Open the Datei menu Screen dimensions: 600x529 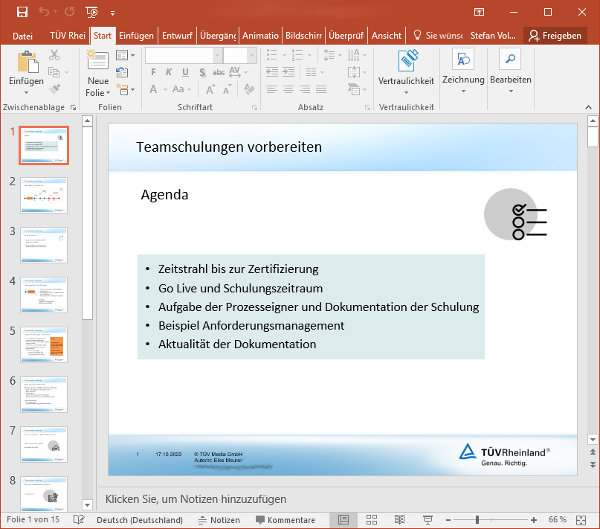pyautogui.click(x=22, y=35)
